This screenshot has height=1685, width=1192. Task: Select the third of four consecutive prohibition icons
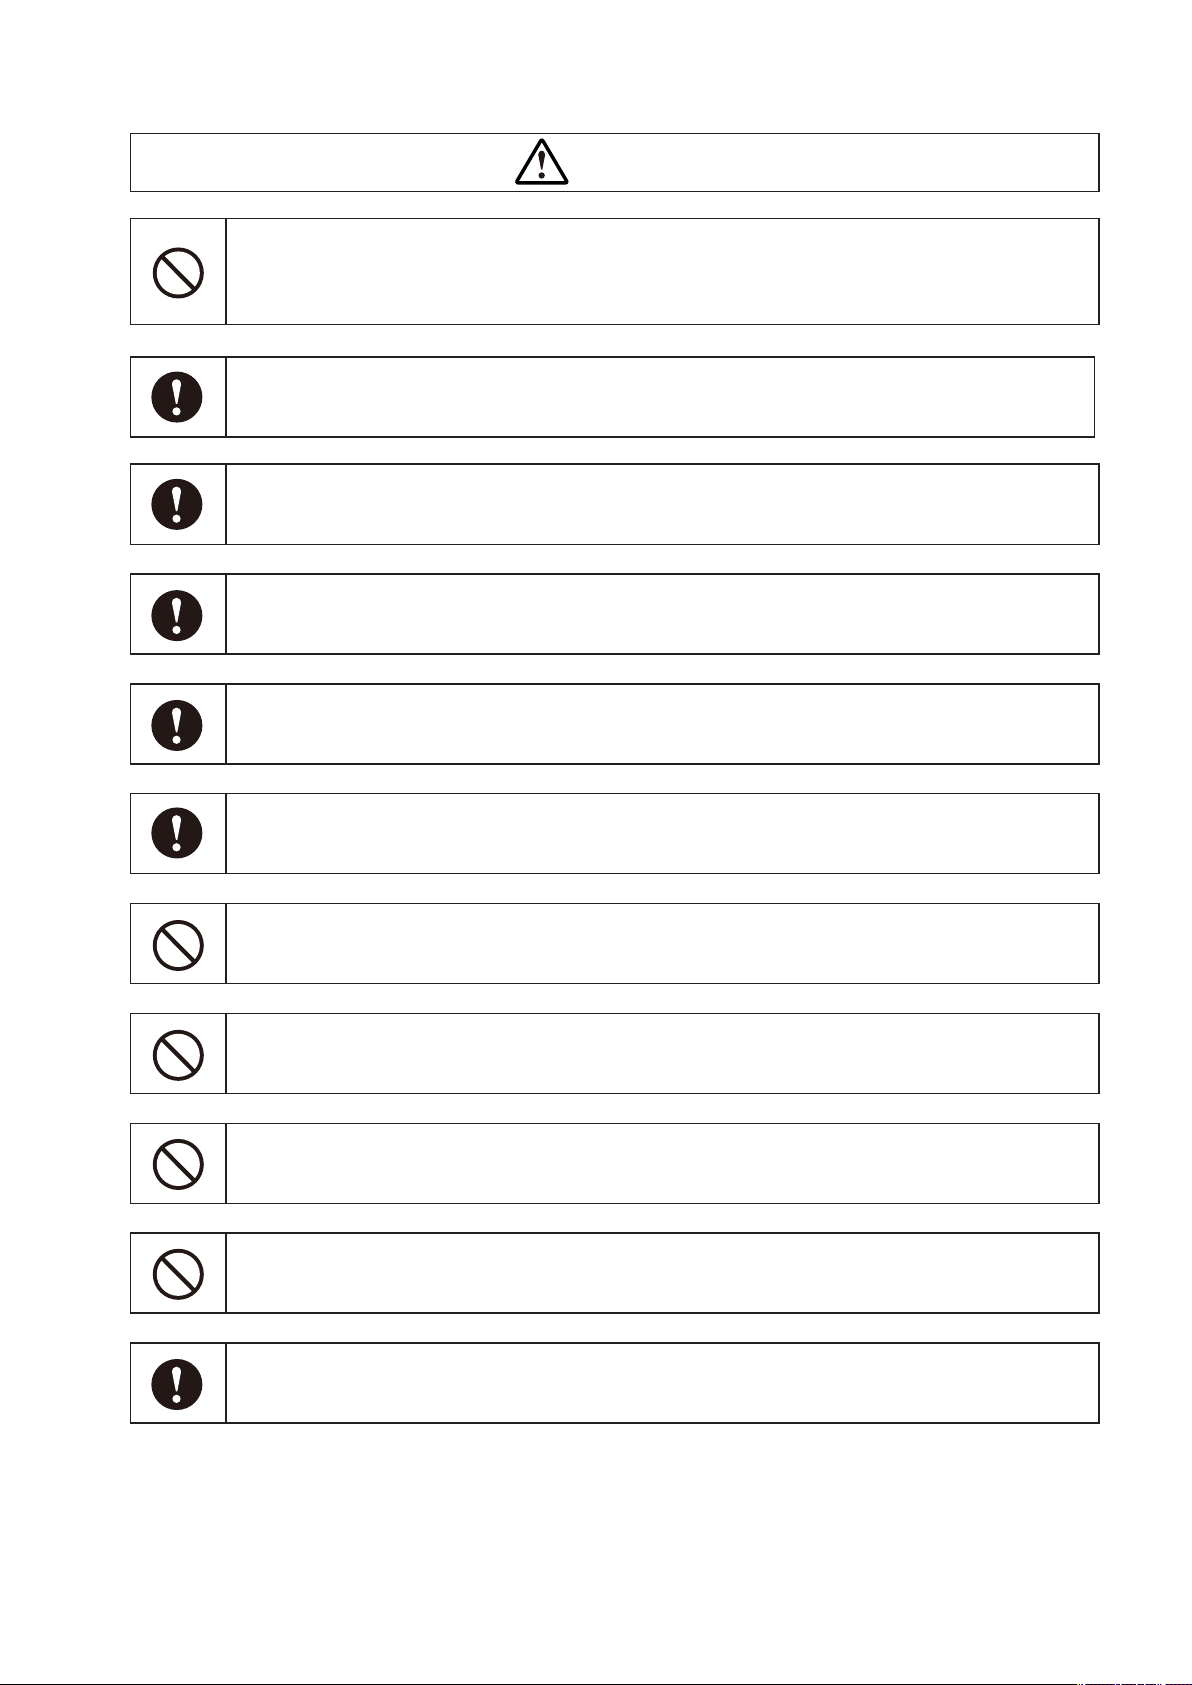point(178,1163)
